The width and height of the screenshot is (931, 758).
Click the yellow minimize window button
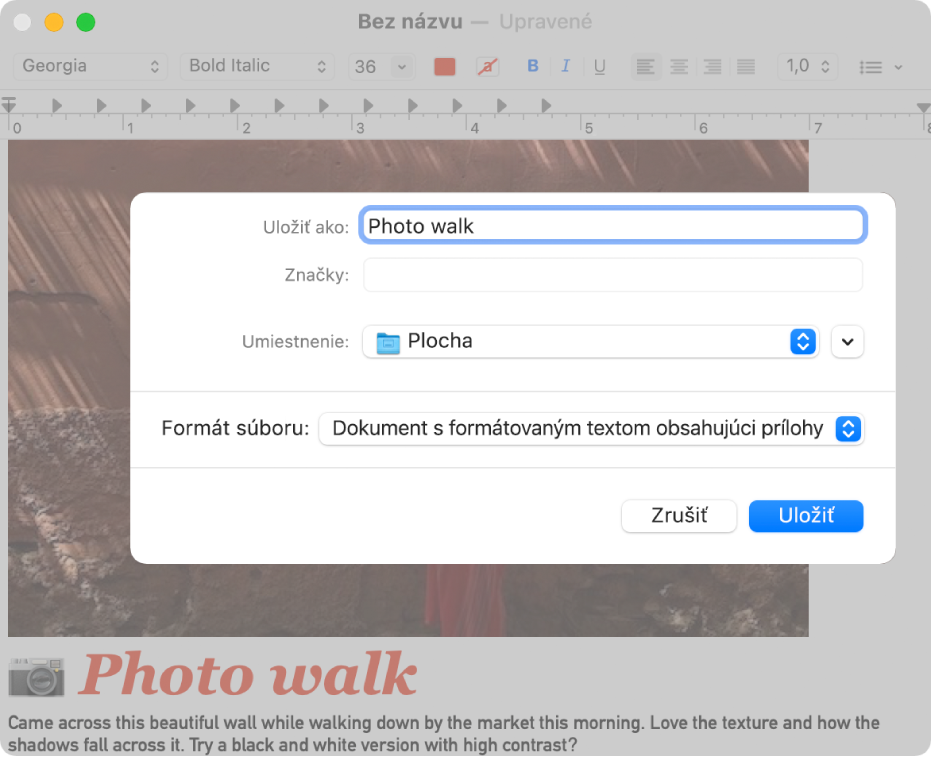pos(54,23)
